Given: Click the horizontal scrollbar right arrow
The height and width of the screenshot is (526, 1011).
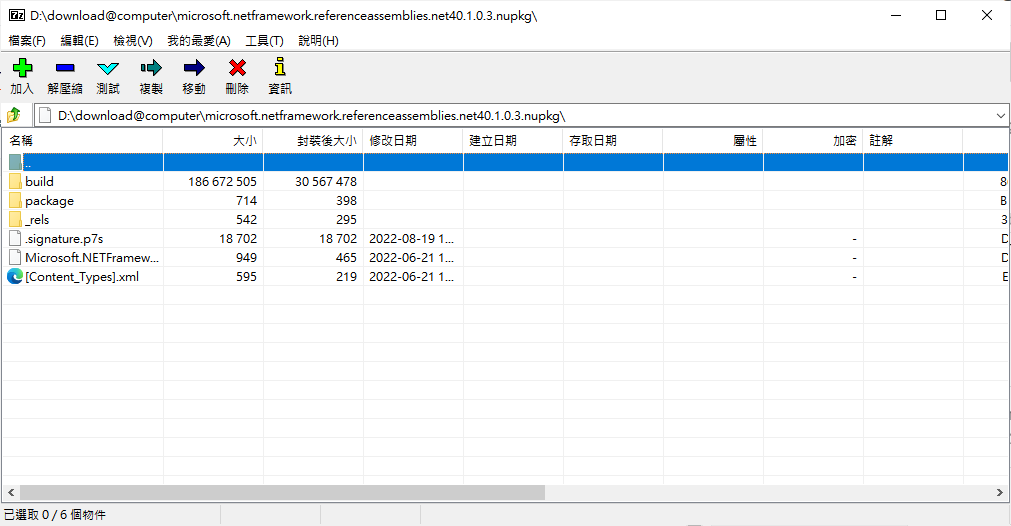Looking at the screenshot, I should click(x=1002, y=493).
